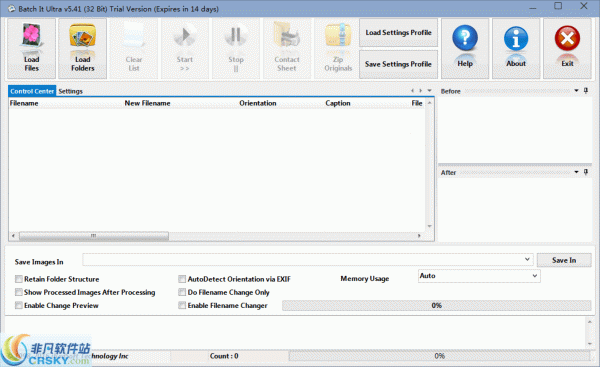600x367 pixels.
Task: Click the progress bar next to Enable Filename Changer
Action: click(437, 305)
